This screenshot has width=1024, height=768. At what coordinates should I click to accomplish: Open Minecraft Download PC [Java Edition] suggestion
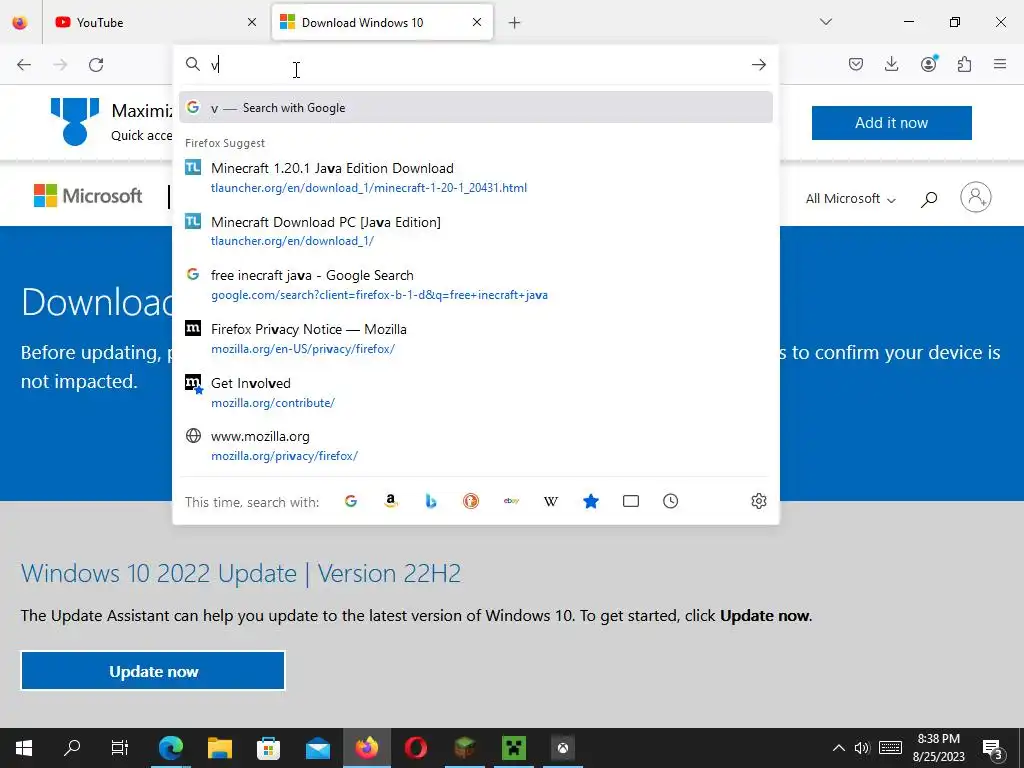tap(475, 231)
